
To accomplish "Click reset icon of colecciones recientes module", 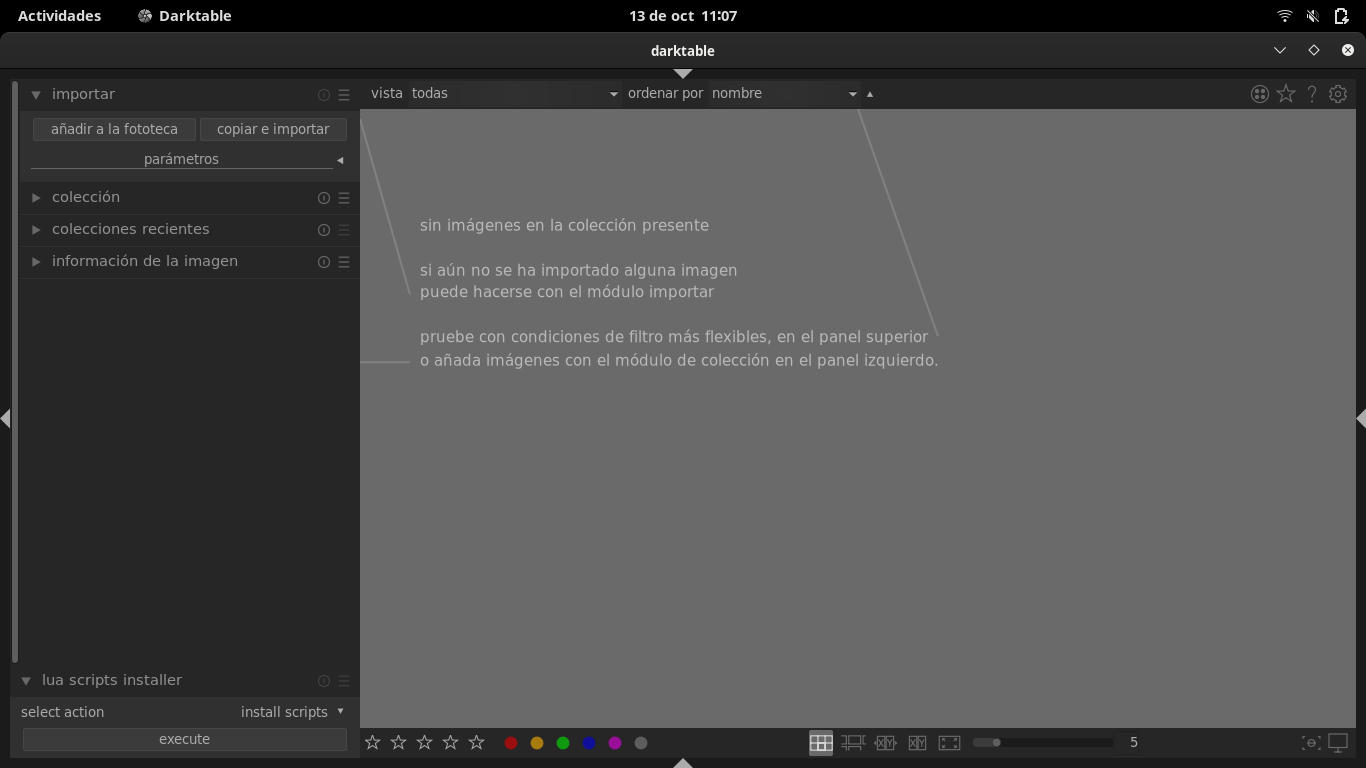I will (x=324, y=230).
